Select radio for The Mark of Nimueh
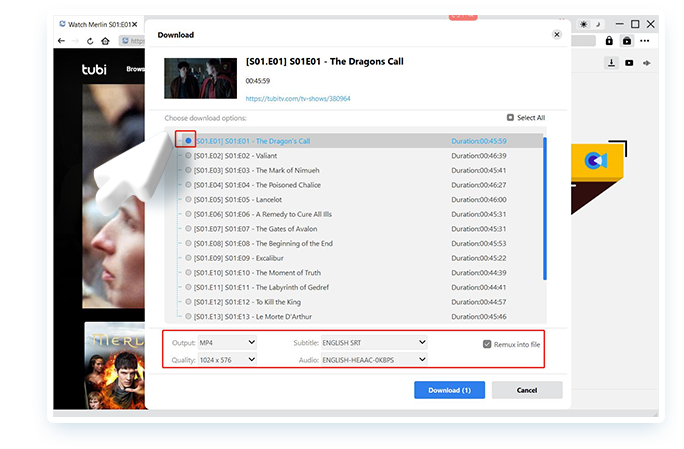The height and width of the screenshot is (449, 684). tap(188, 170)
